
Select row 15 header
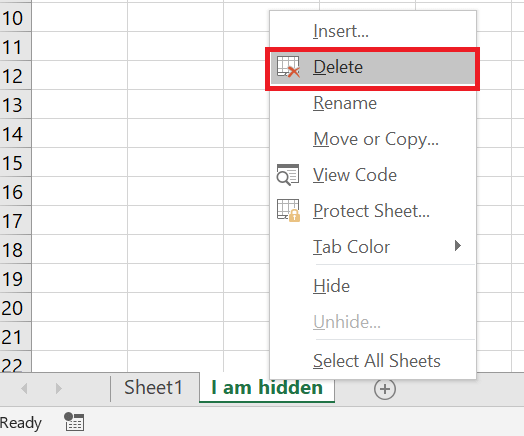(x=15, y=163)
